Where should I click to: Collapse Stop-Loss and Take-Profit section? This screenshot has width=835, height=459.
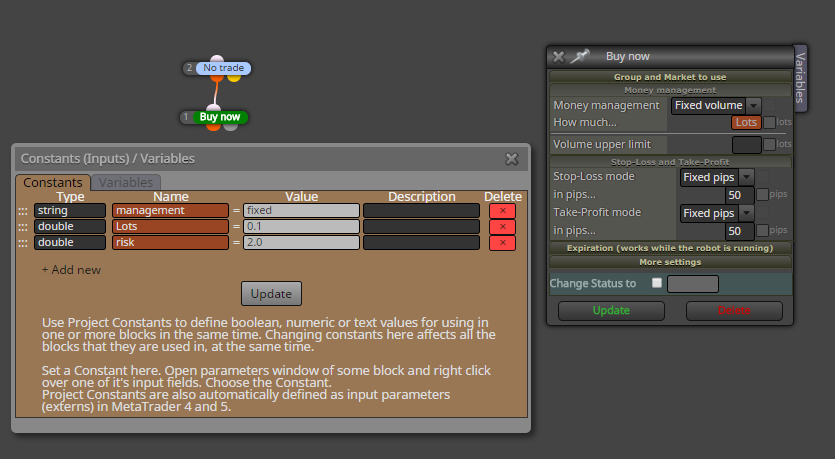[670, 162]
